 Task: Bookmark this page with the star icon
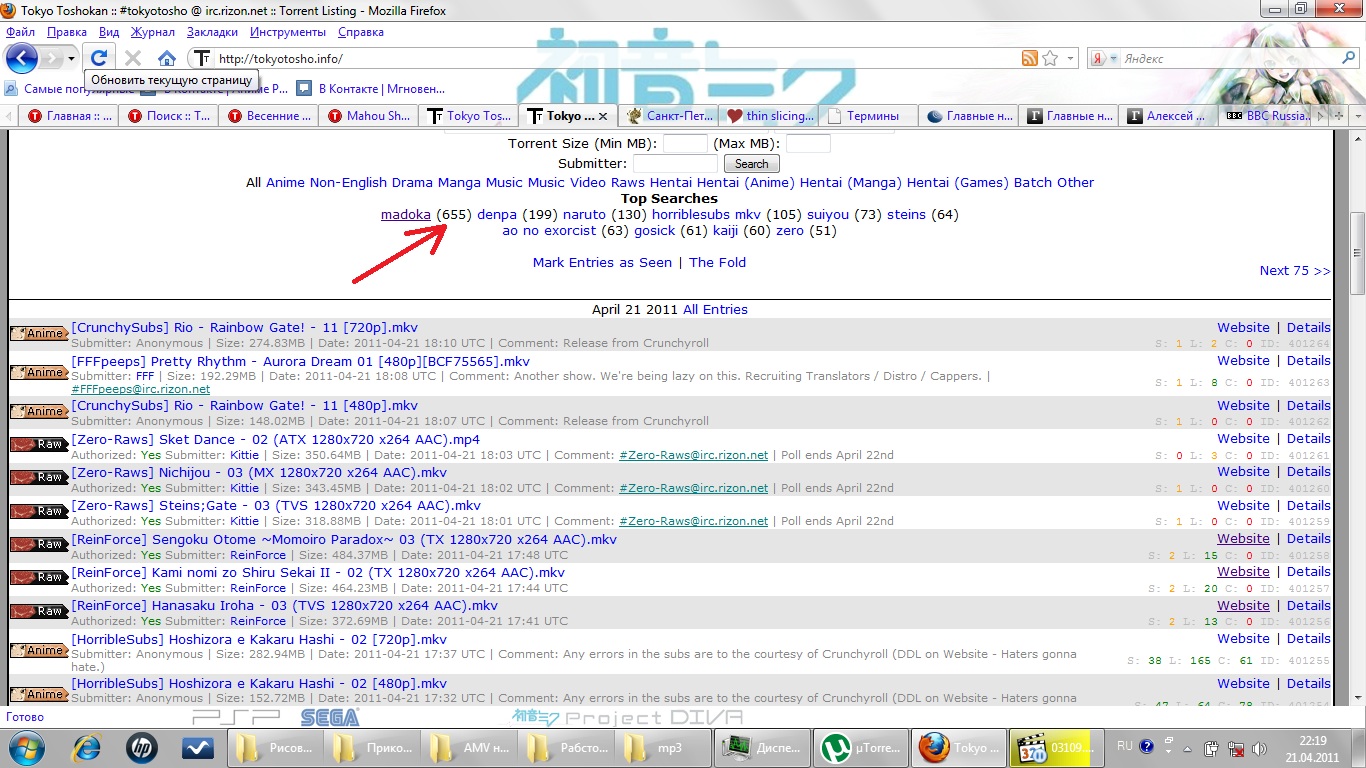(1049, 58)
